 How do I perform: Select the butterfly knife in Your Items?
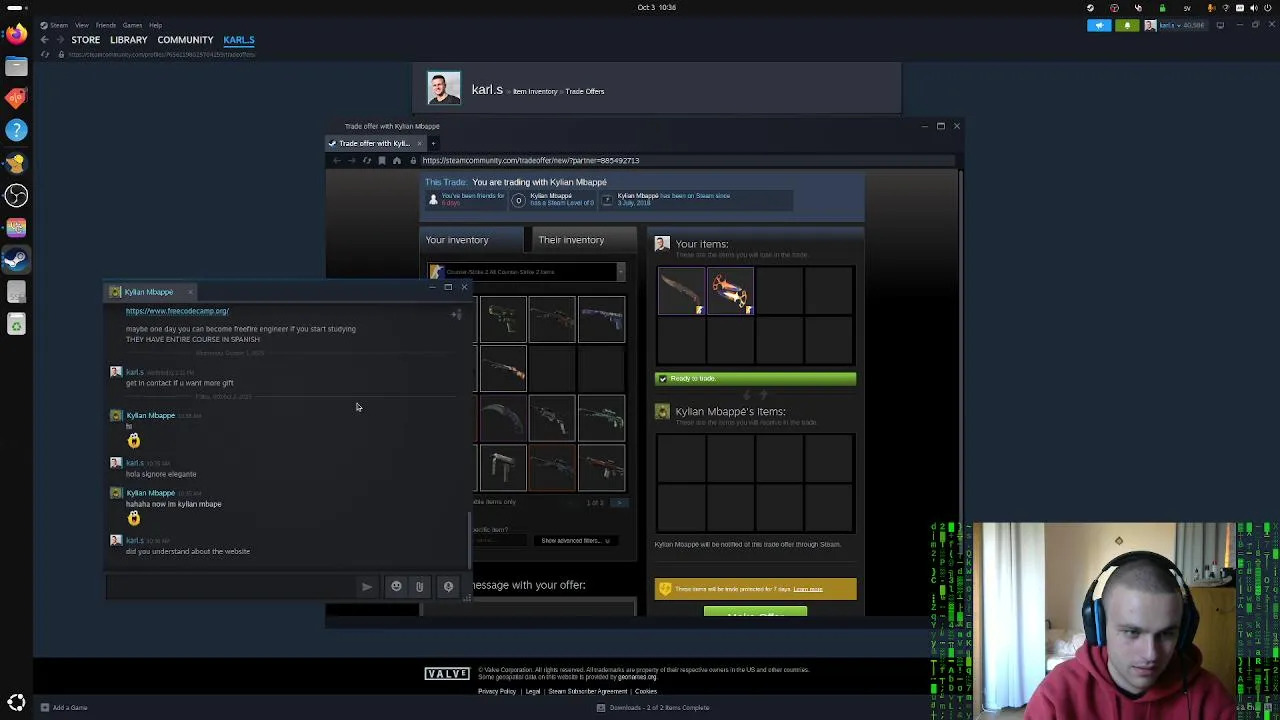coord(682,291)
